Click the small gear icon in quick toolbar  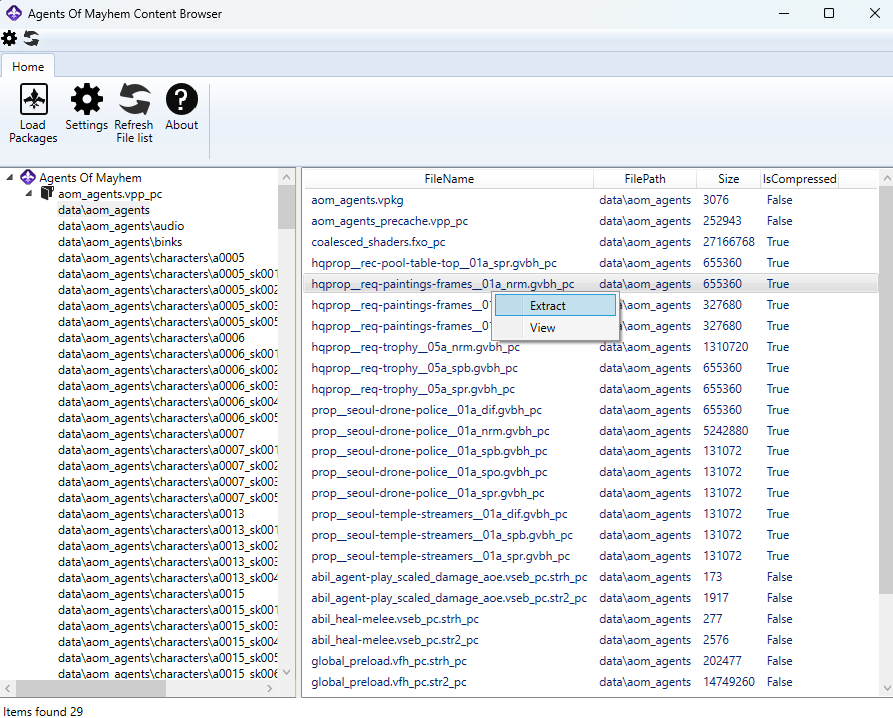point(9,38)
